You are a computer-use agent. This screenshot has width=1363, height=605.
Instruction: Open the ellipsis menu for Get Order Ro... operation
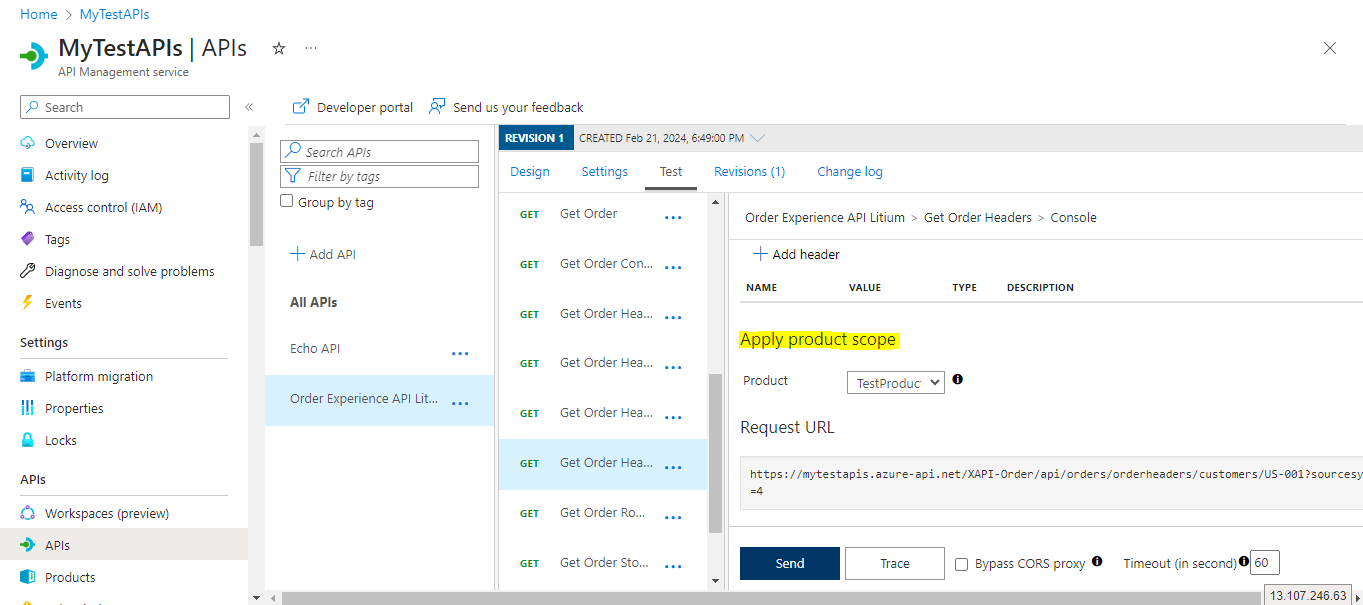673,517
